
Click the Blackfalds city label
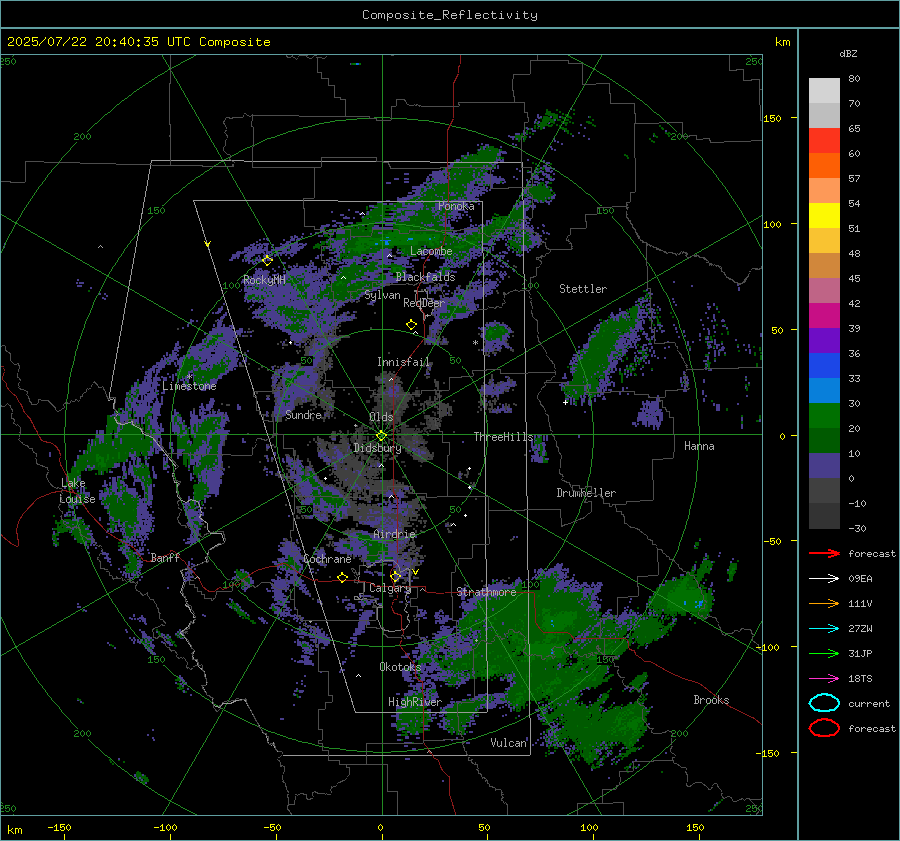[425, 277]
